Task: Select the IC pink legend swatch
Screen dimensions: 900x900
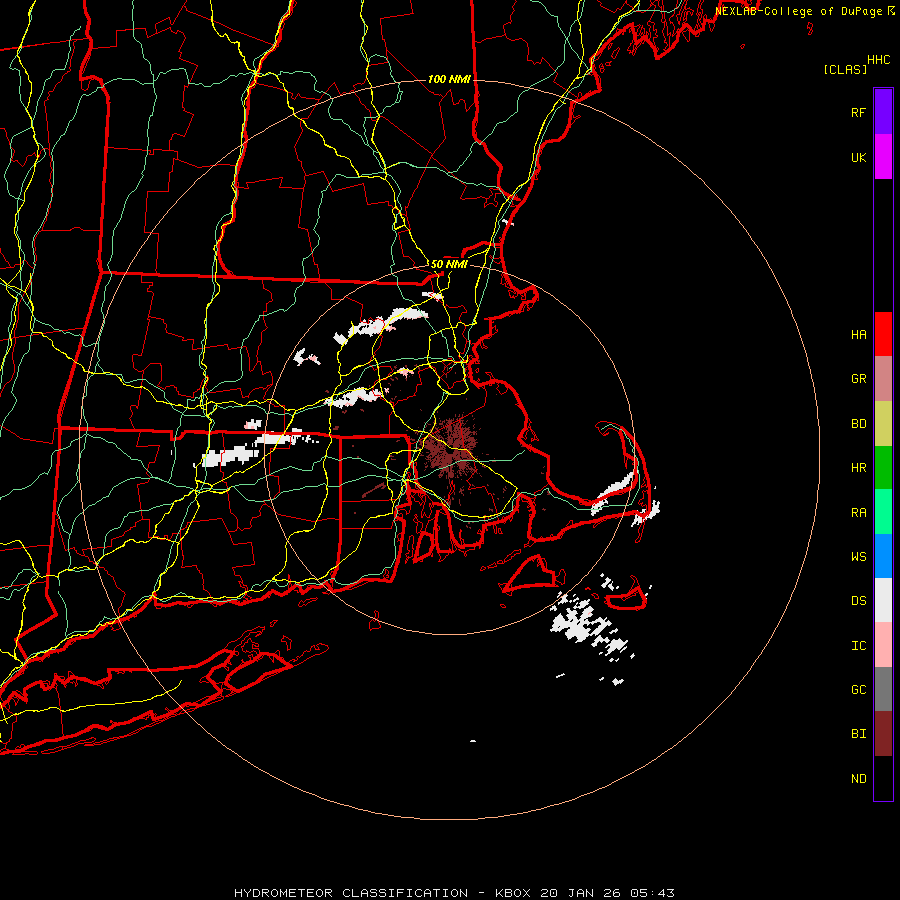Action: (x=883, y=645)
